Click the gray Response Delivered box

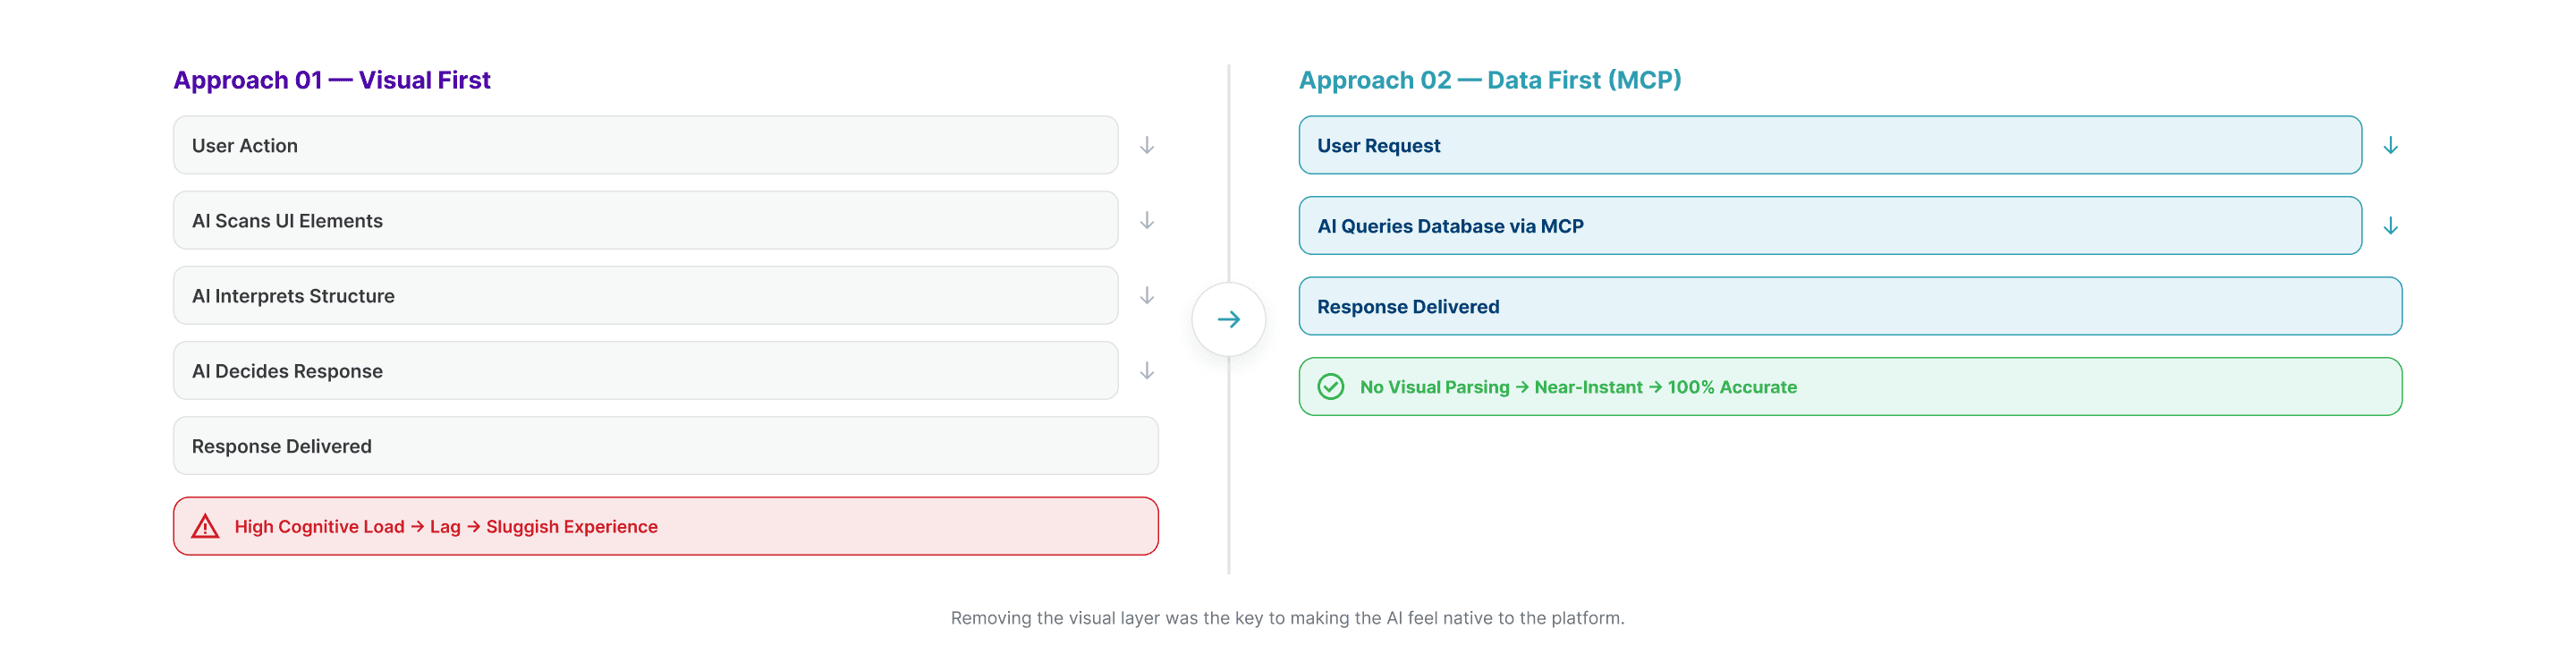pos(665,446)
